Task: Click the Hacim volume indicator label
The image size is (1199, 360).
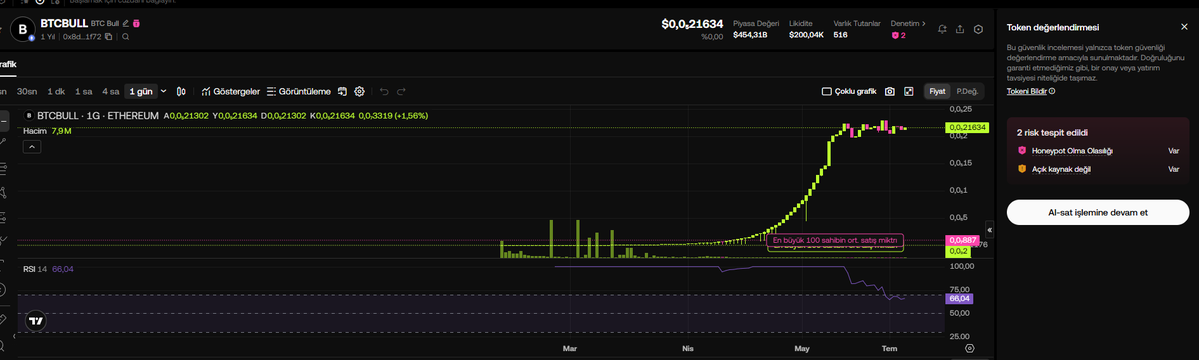Action: [x=36, y=131]
